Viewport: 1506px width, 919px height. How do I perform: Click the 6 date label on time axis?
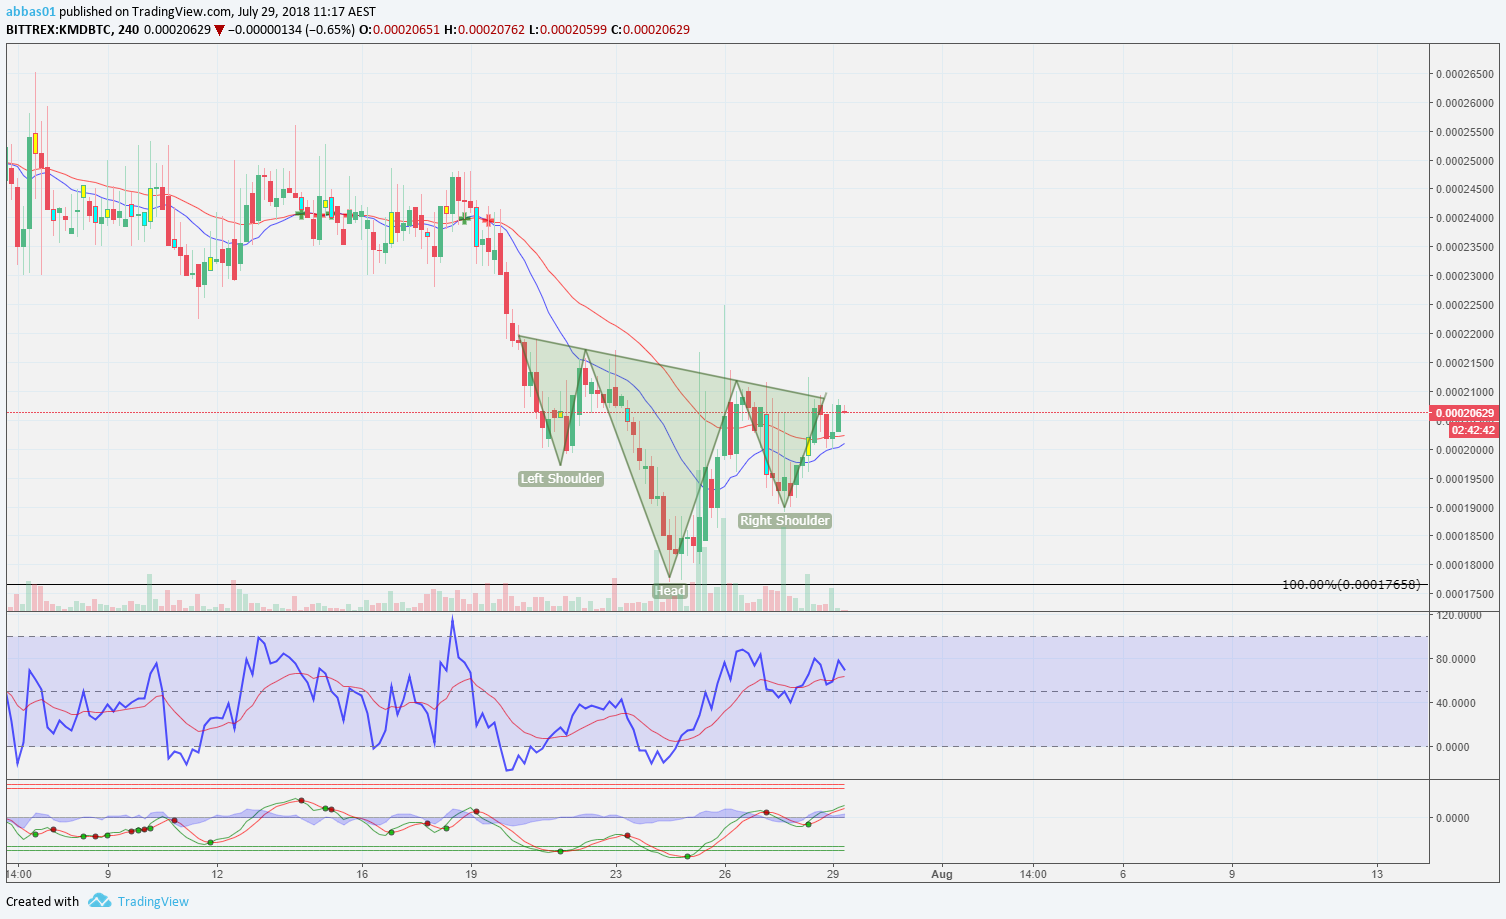click(x=1123, y=874)
